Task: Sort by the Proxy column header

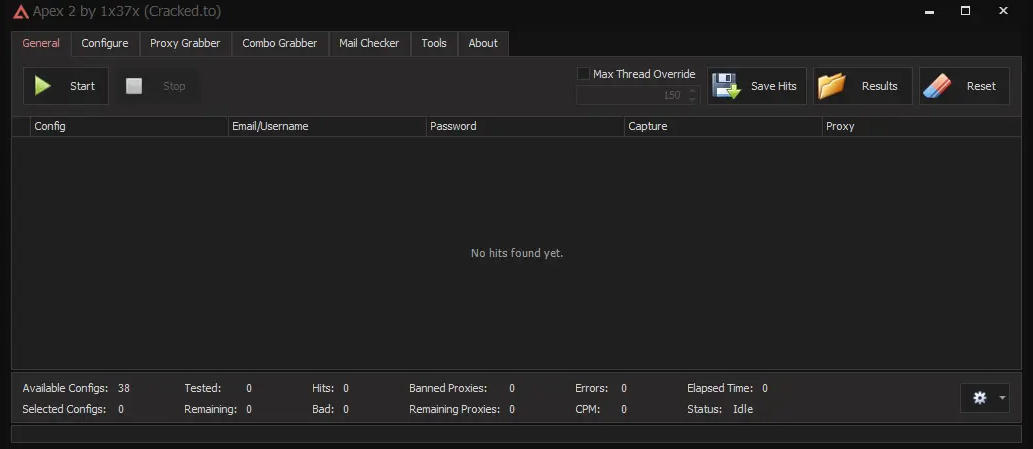Action: click(x=922, y=126)
